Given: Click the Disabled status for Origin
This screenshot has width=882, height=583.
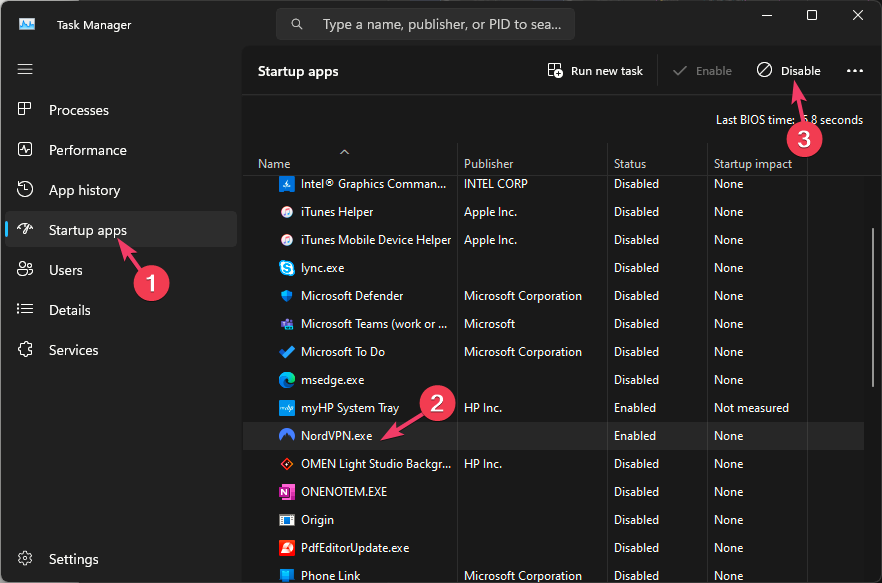Looking at the screenshot, I should tap(636, 520).
